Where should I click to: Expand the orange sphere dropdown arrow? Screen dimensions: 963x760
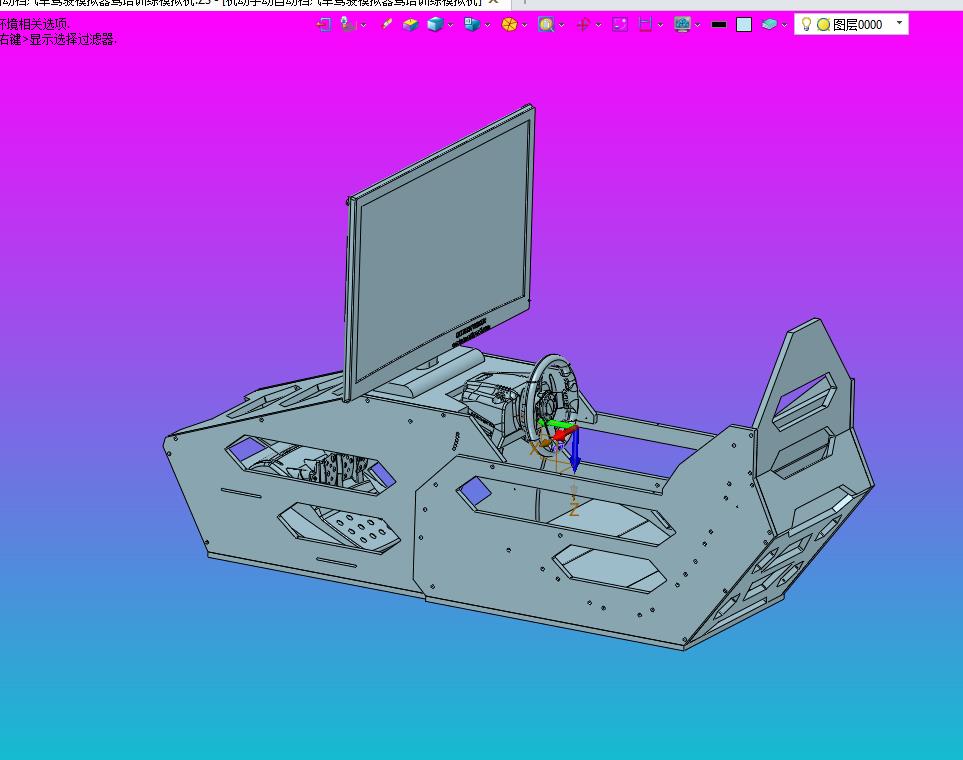tap(524, 25)
